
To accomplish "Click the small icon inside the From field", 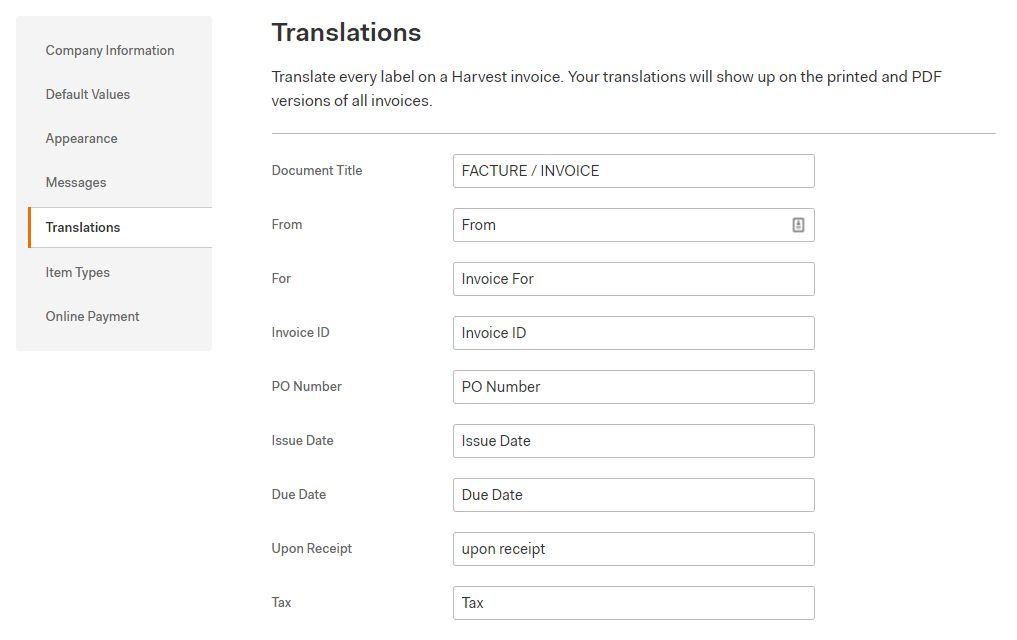I will click(x=797, y=224).
